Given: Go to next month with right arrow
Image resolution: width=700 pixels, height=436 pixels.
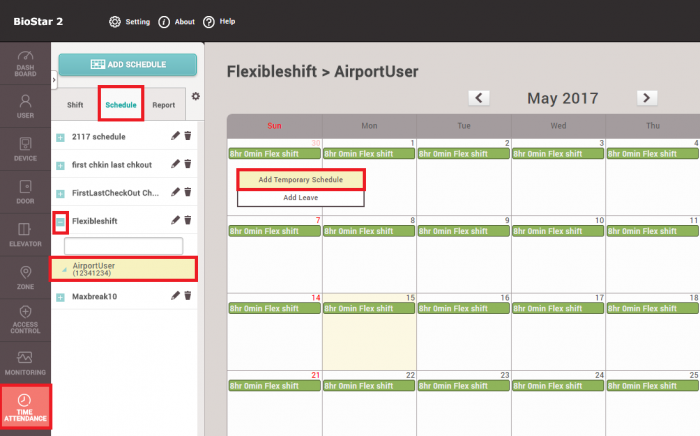Looking at the screenshot, I should pyautogui.click(x=647, y=97).
